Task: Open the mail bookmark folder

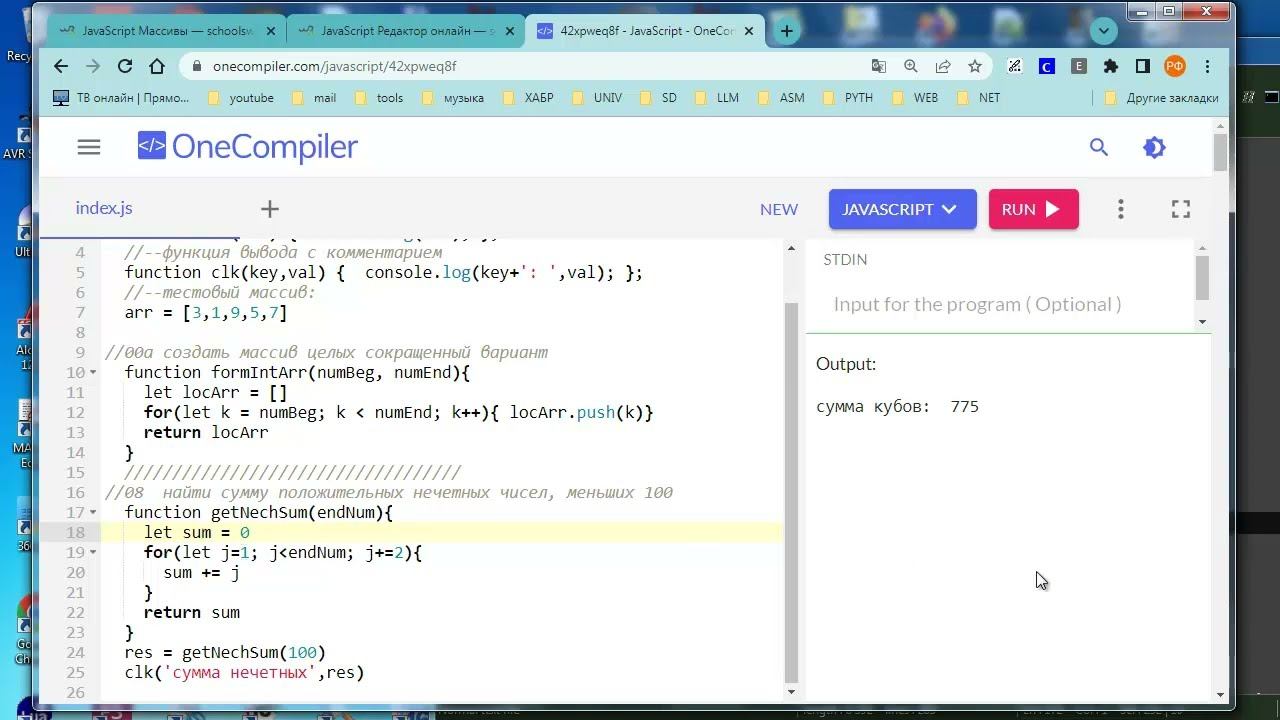Action: (x=314, y=98)
